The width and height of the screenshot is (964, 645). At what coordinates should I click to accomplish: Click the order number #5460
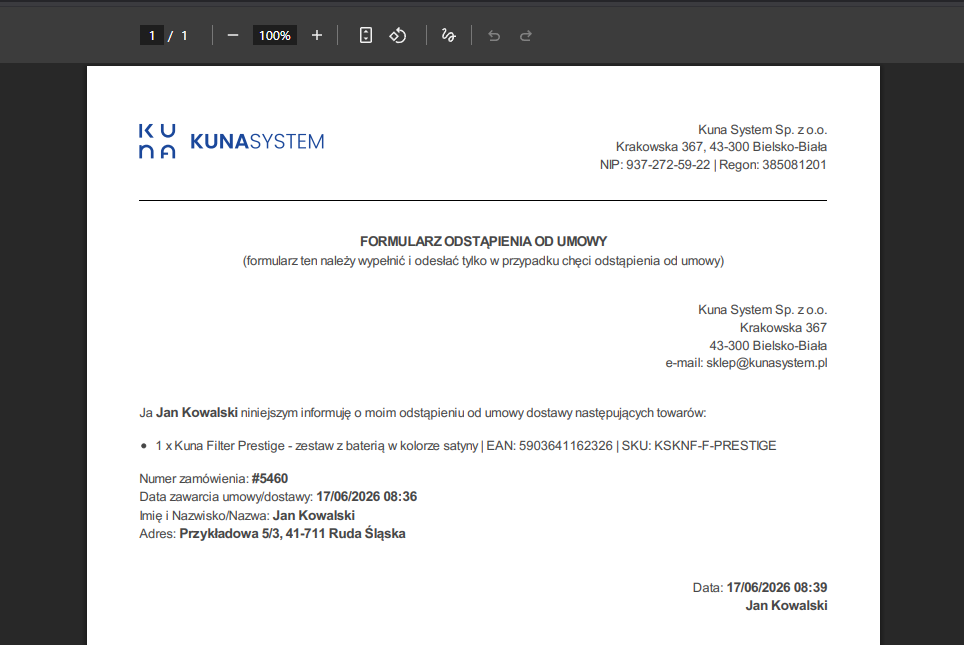click(x=270, y=478)
